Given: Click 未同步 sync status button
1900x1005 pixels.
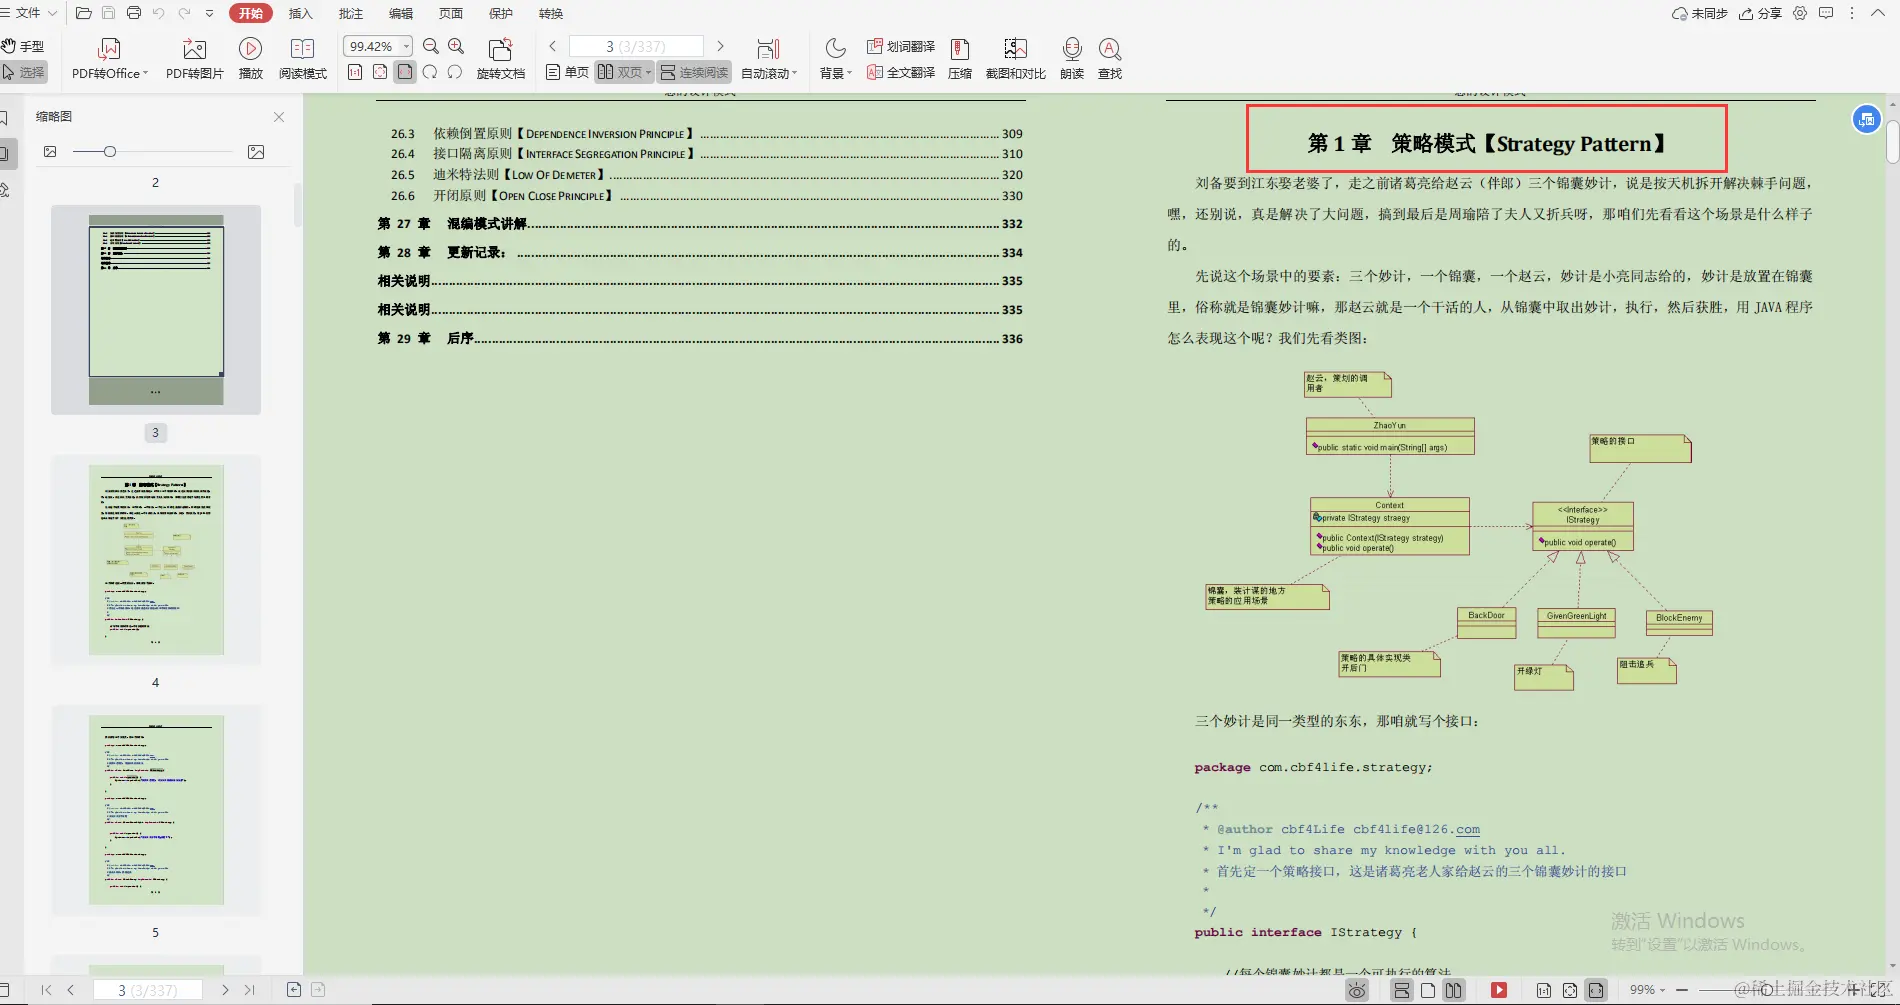Looking at the screenshot, I should point(1699,13).
